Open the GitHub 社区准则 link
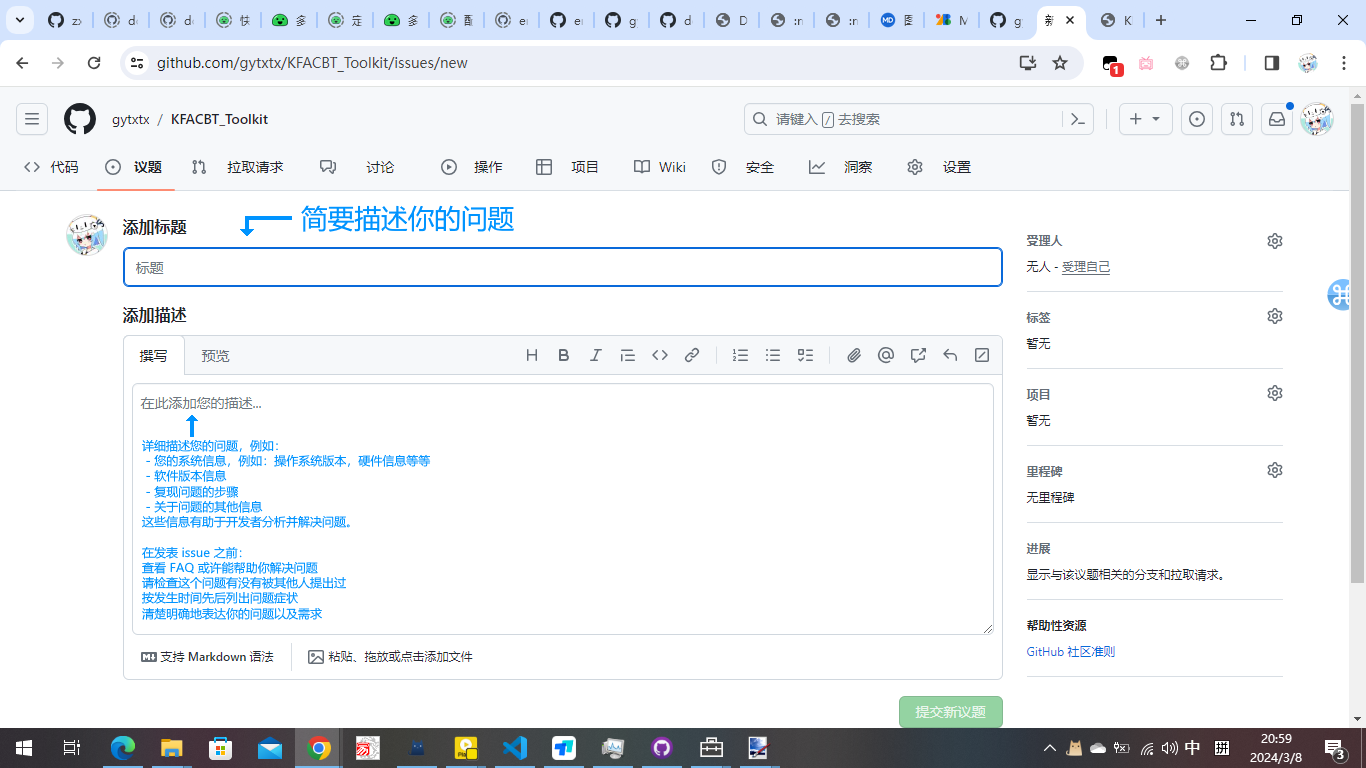The height and width of the screenshot is (768, 1366). tap(1070, 651)
